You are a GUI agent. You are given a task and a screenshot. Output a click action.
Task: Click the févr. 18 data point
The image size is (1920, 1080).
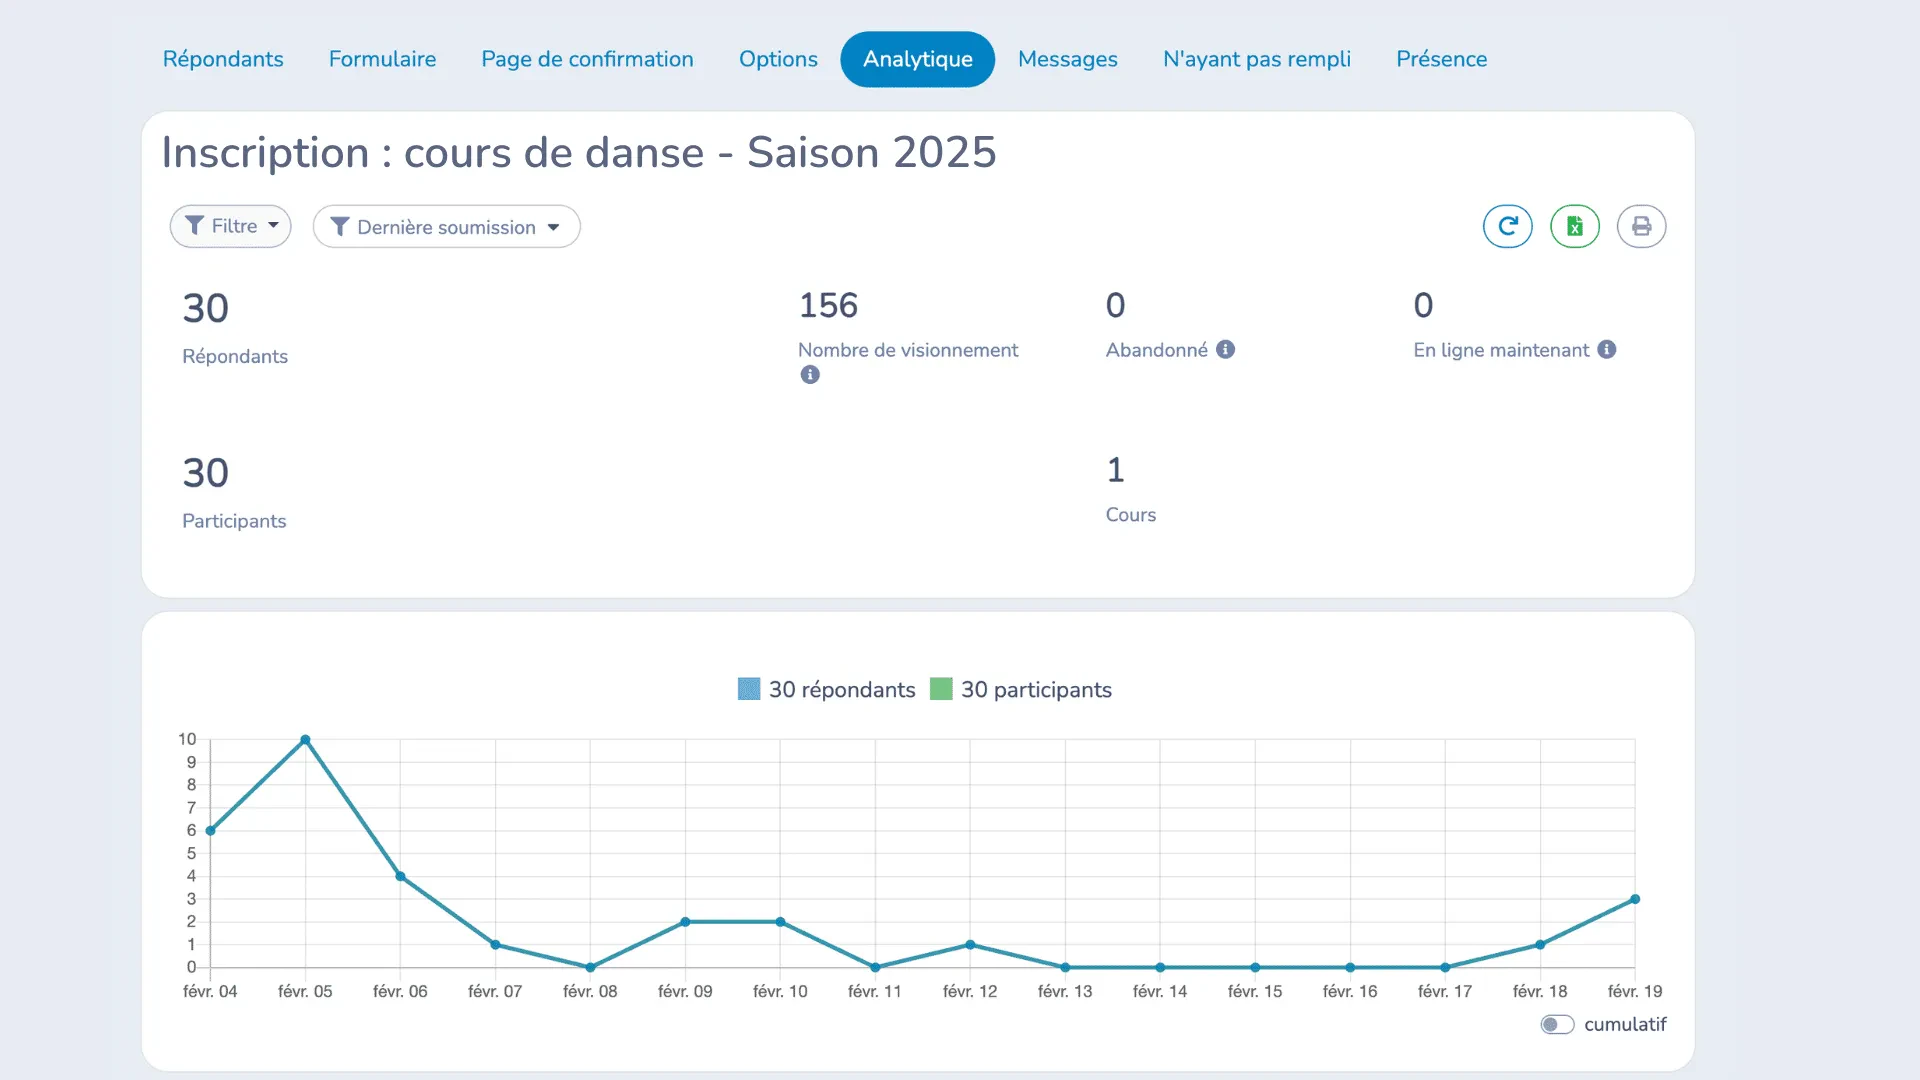click(x=1540, y=945)
